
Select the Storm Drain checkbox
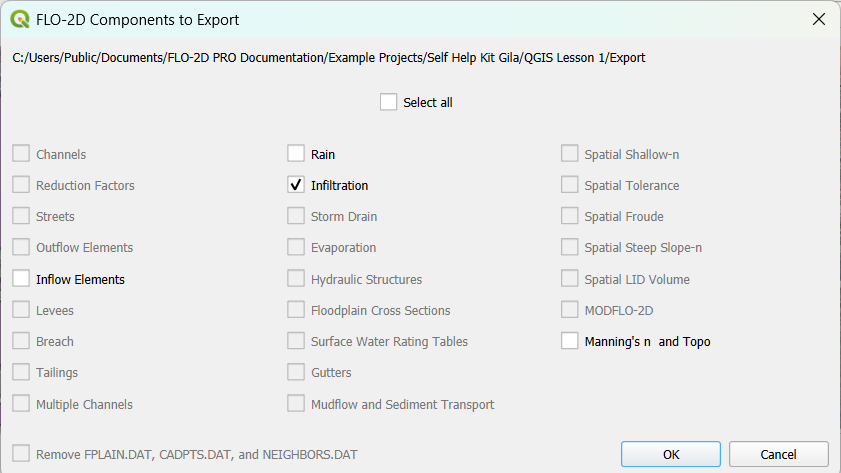click(x=296, y=216)
